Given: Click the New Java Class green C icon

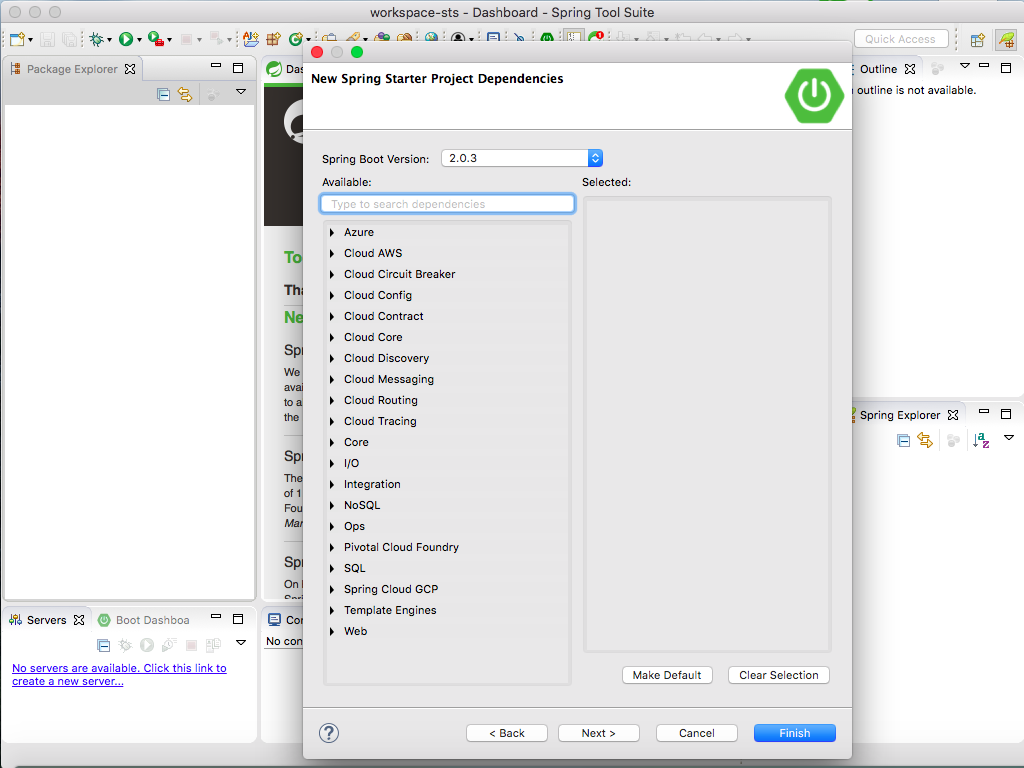Looking at the screenshot, I should tap(296, 39).
